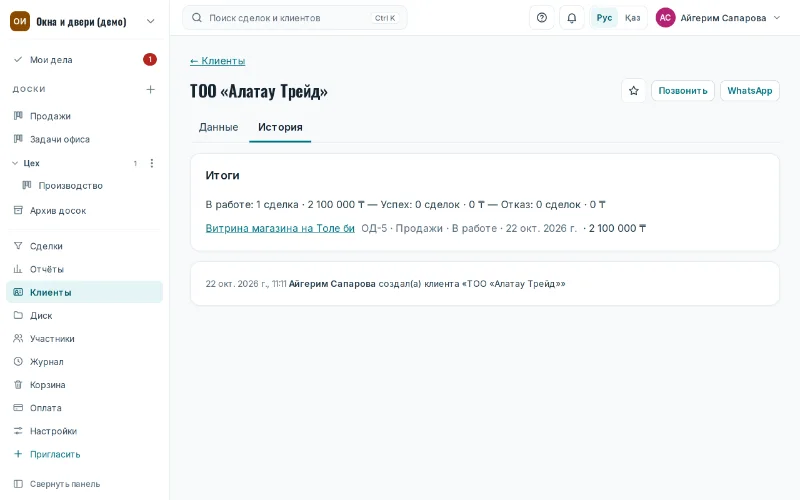Click the ОД-5 · Продажи deal details
The width and height of the screenshot is (800, 500).
pyautogui.click(x=469, y=228)
